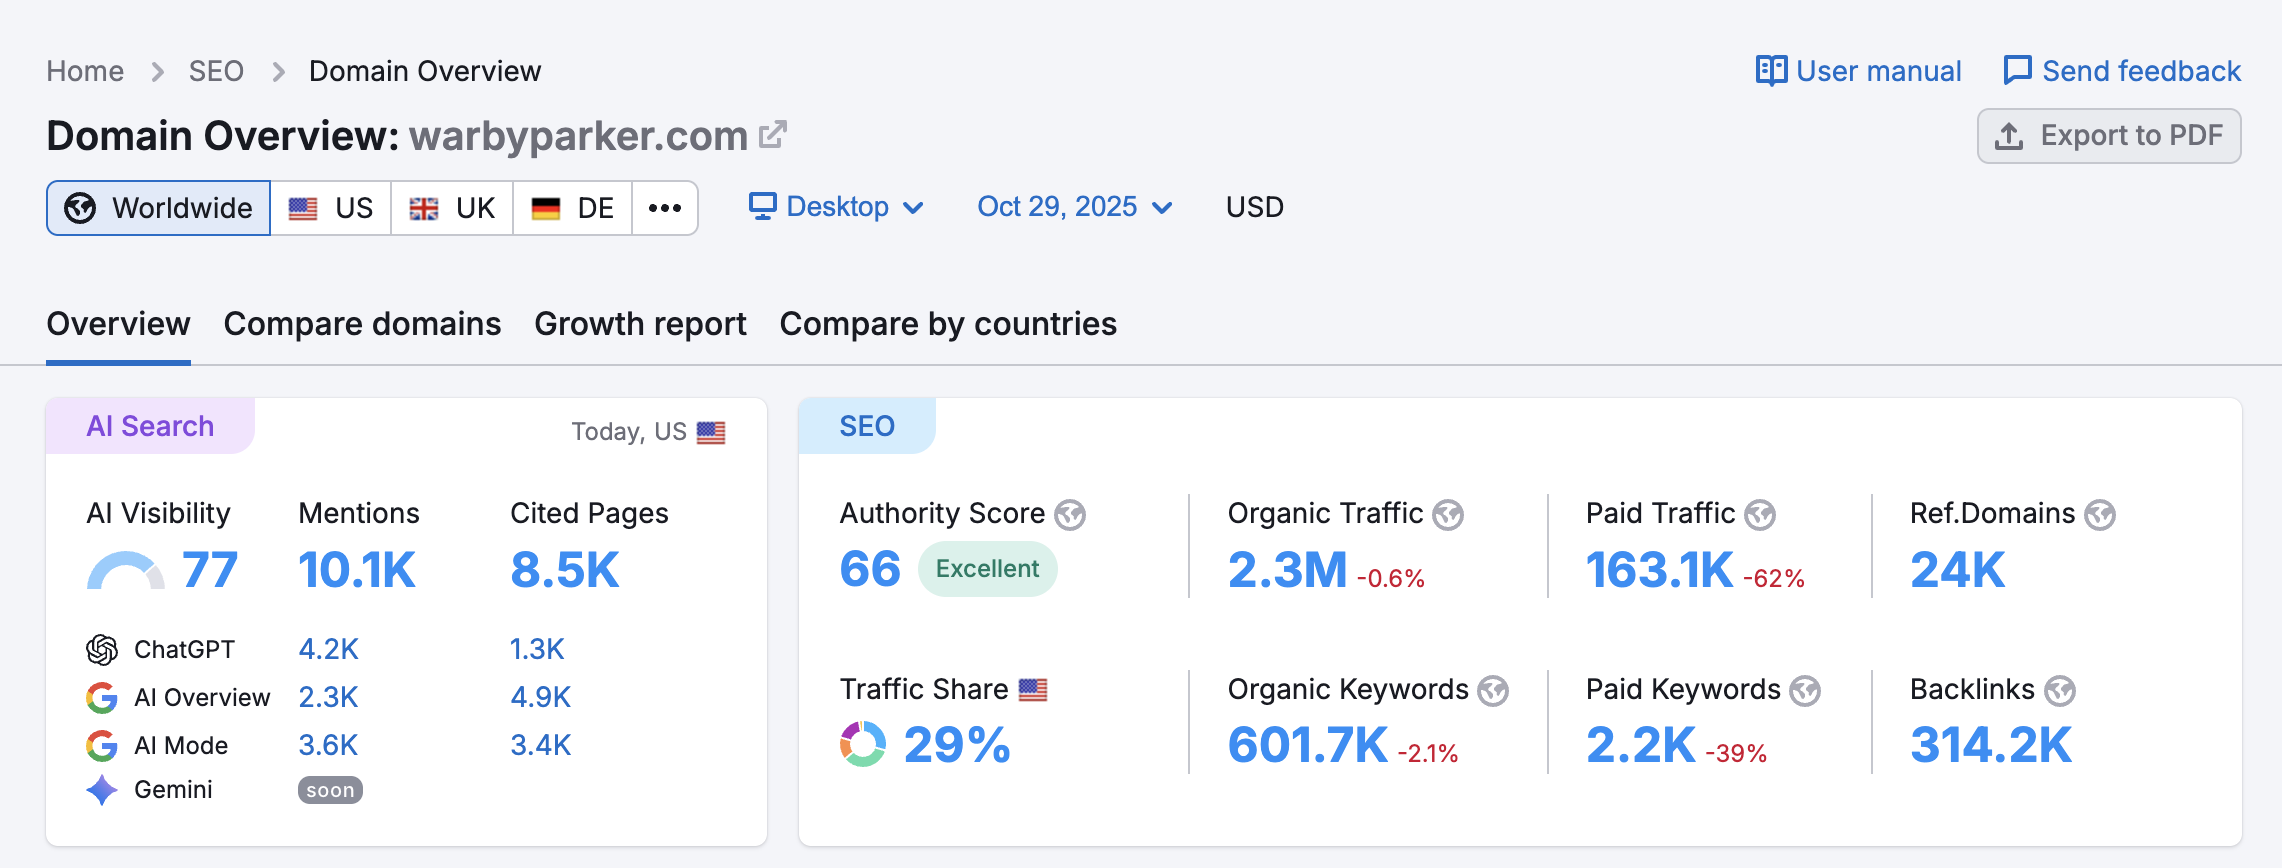The image size is (2282, 868).
Task: Click the AI Visibility gauge graphic
Action: (x=126, y=570)
